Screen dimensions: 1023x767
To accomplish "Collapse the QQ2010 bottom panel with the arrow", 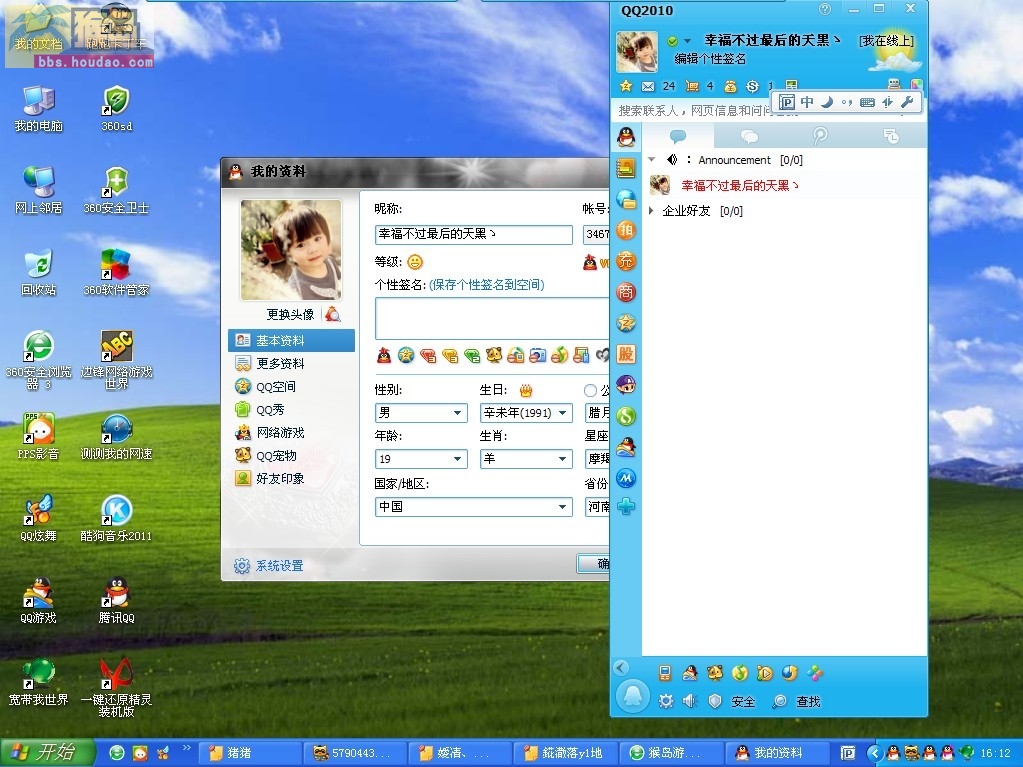I will click(x=622, y=667).
